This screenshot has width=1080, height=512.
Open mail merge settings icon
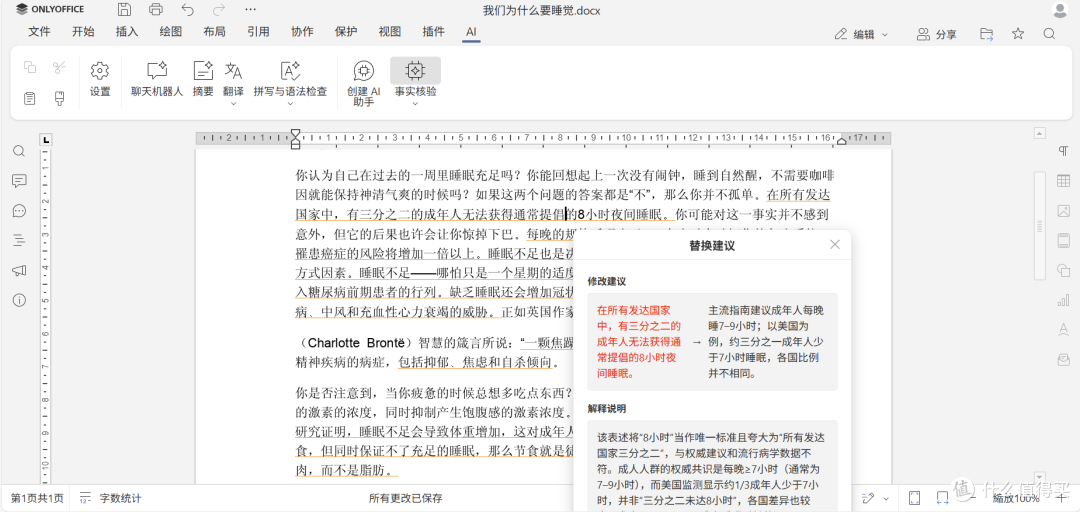click(1063, 359)
